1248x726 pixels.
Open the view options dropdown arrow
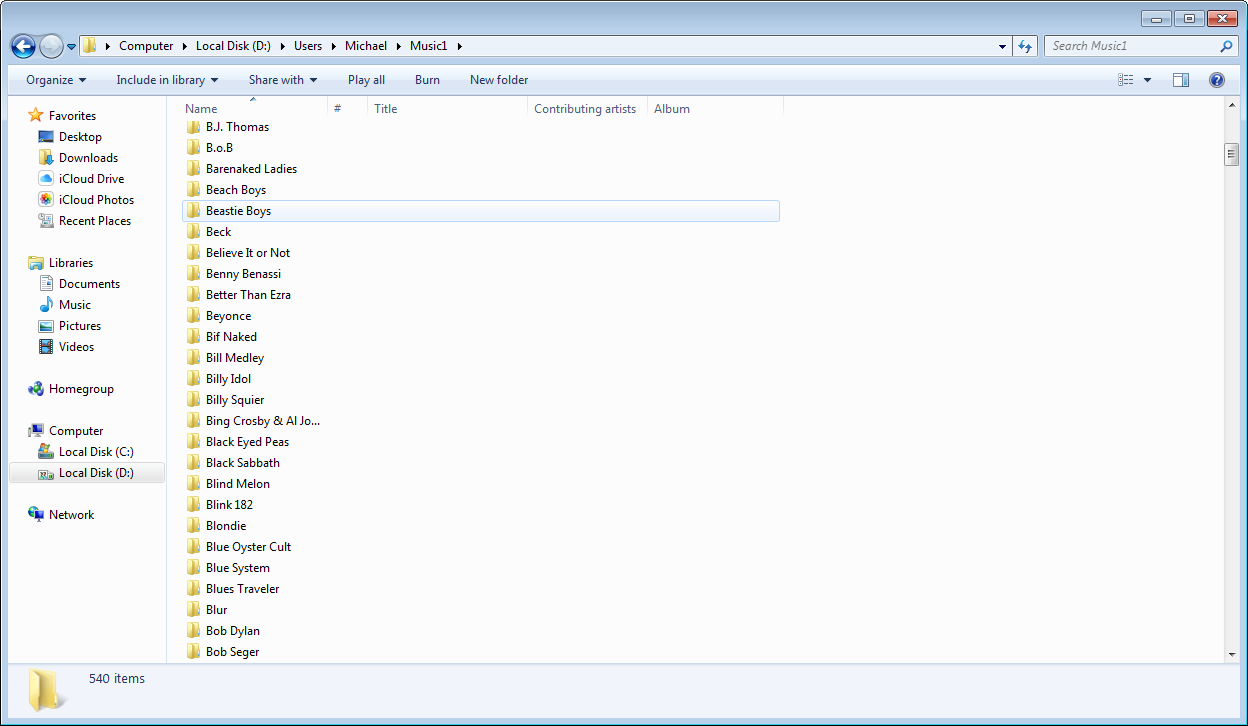click(1147, 80)
